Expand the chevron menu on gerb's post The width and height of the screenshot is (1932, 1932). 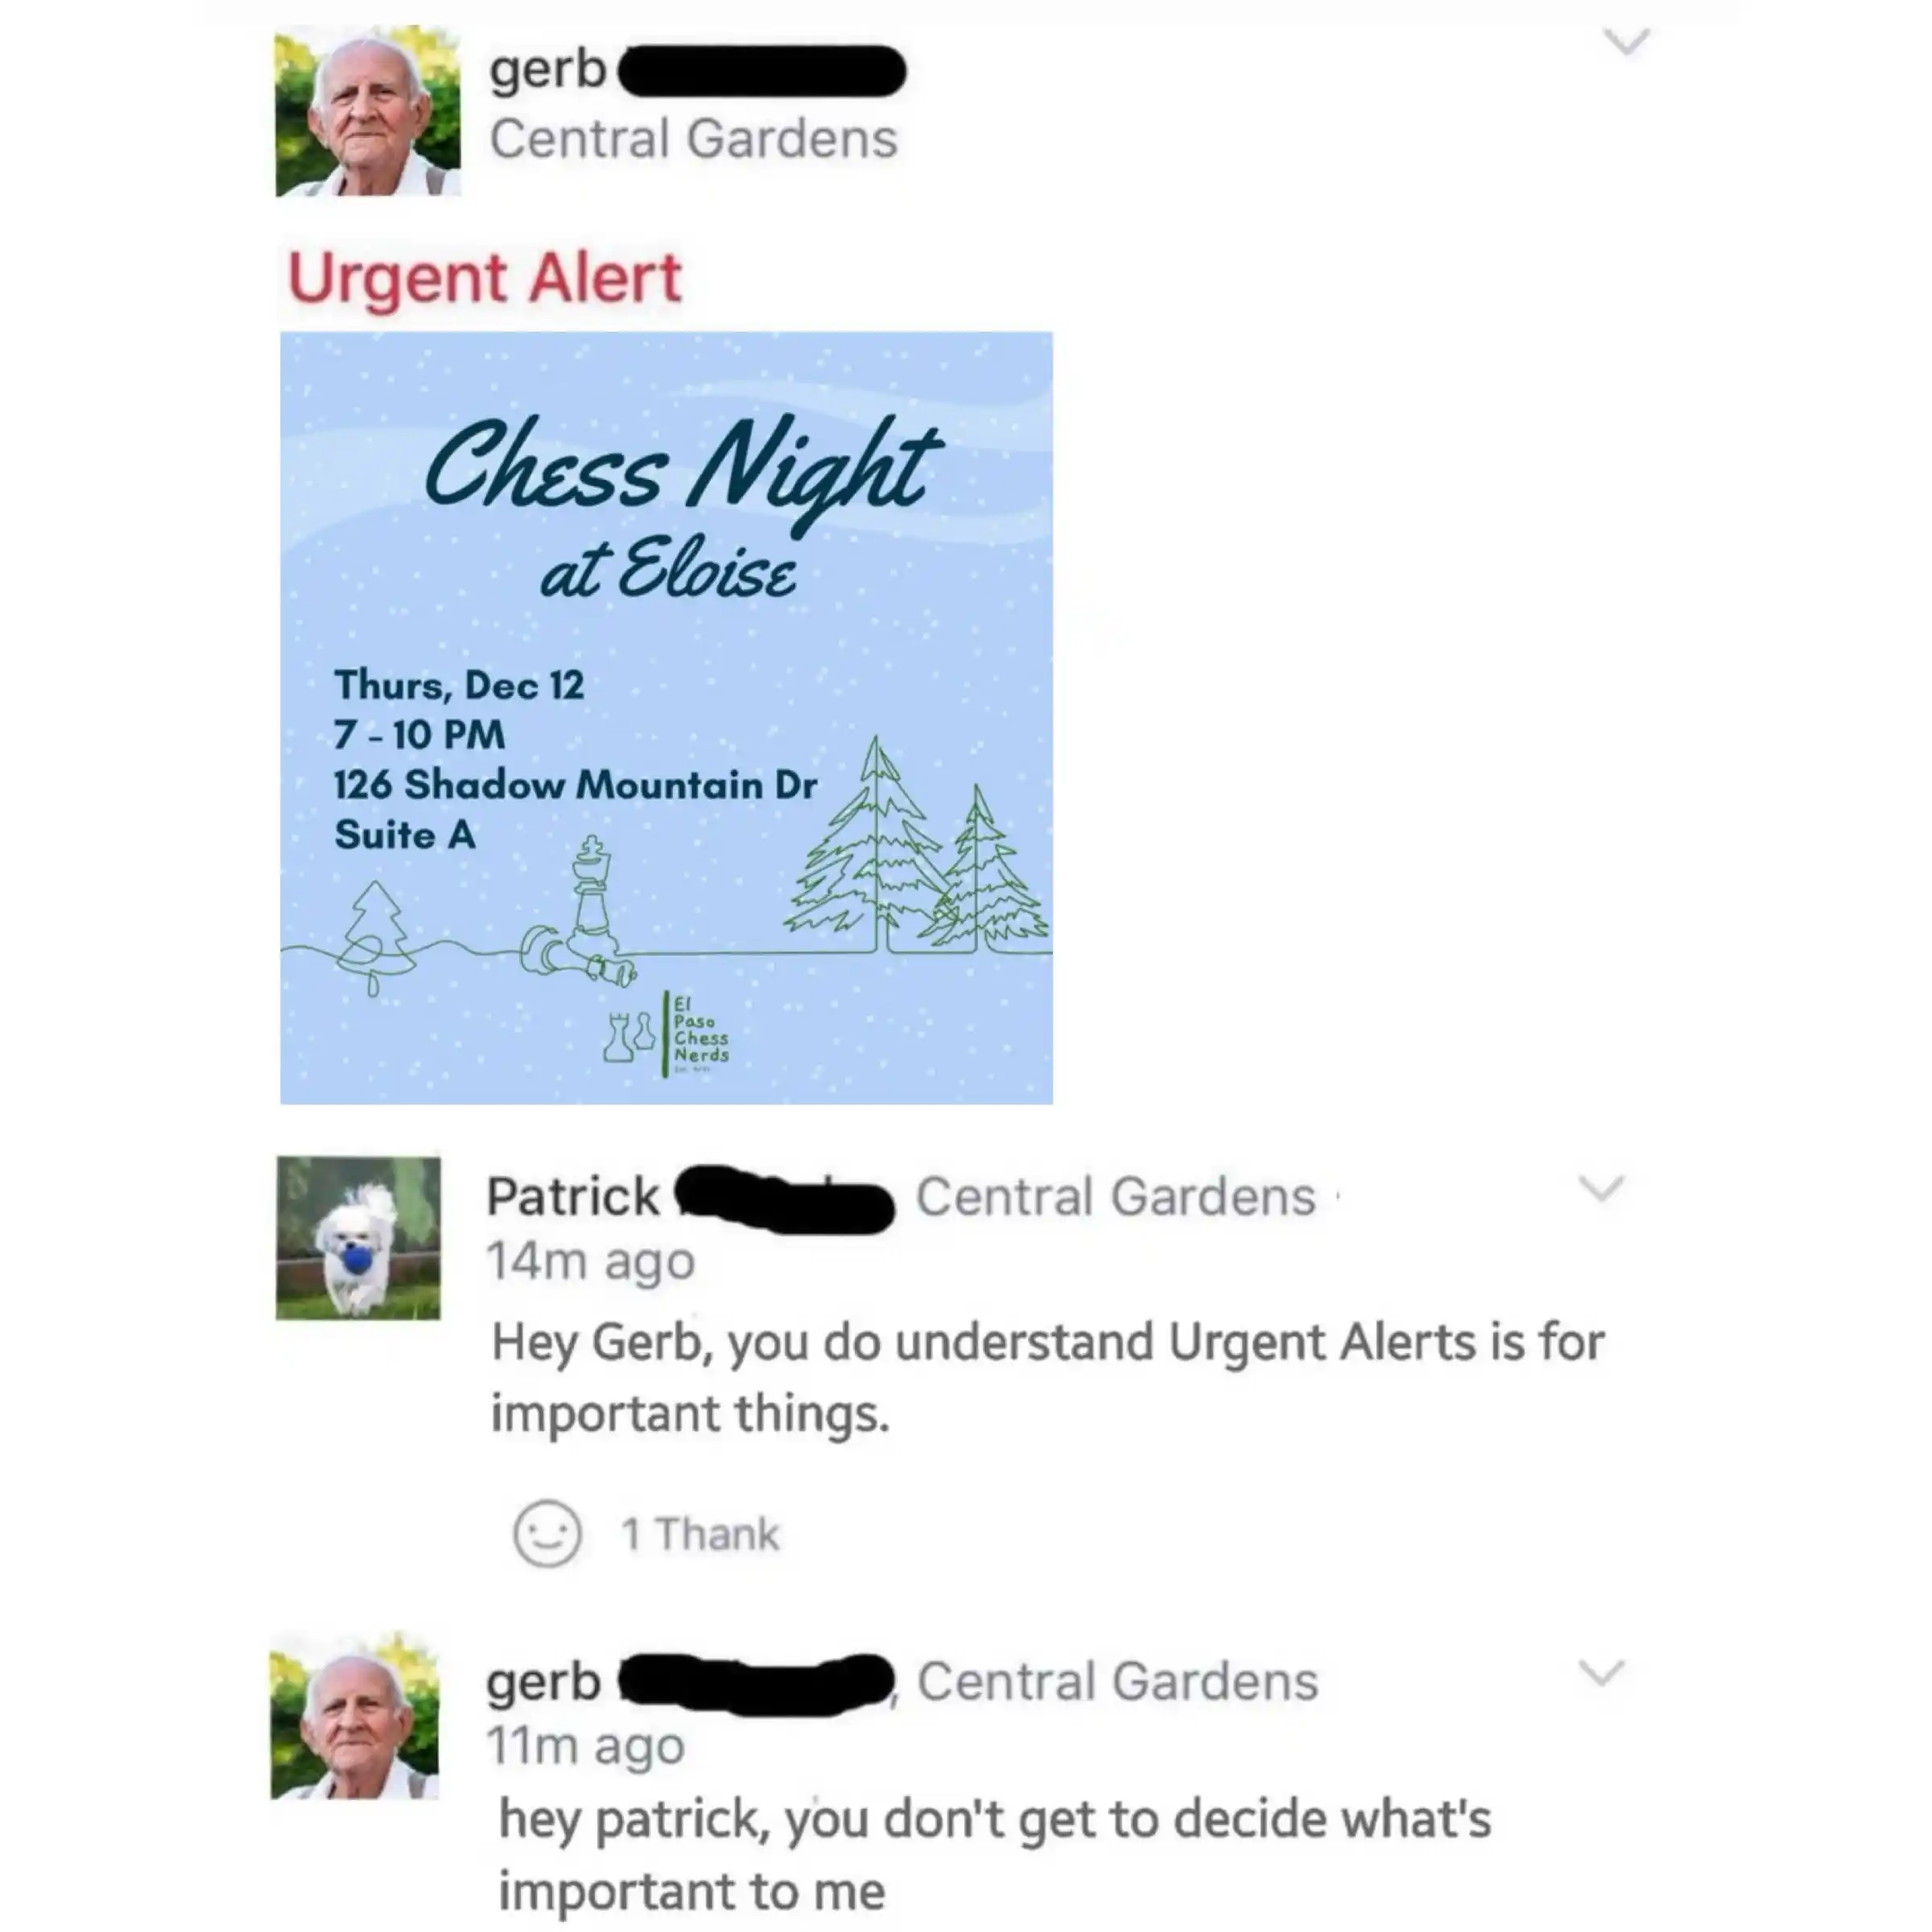tap(1626, 41)
